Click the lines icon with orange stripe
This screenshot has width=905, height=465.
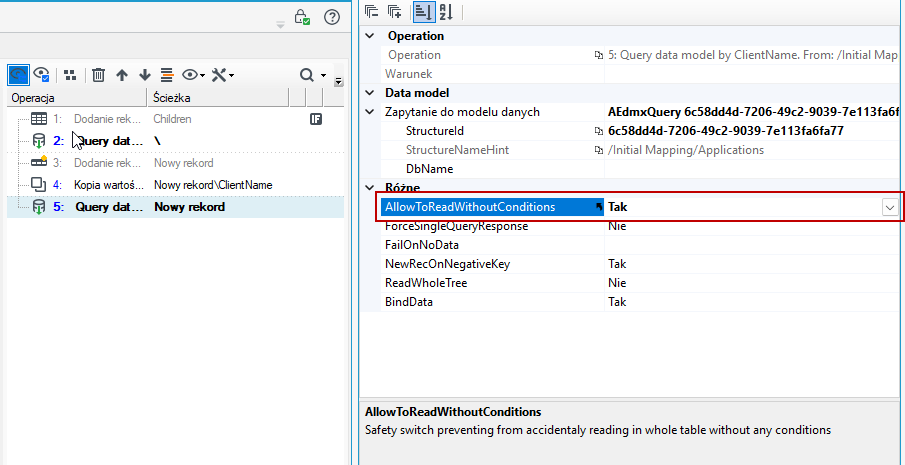pyautogui.click(x=167, y=75)
